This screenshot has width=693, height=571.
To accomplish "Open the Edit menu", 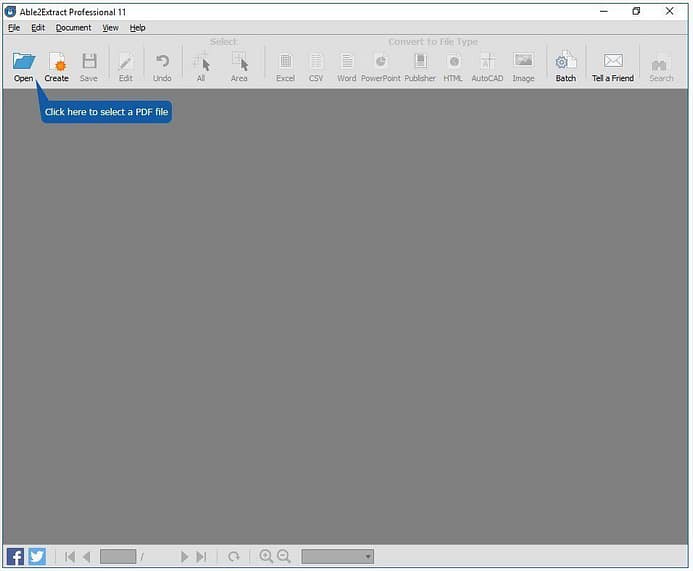I will (38, 28).
